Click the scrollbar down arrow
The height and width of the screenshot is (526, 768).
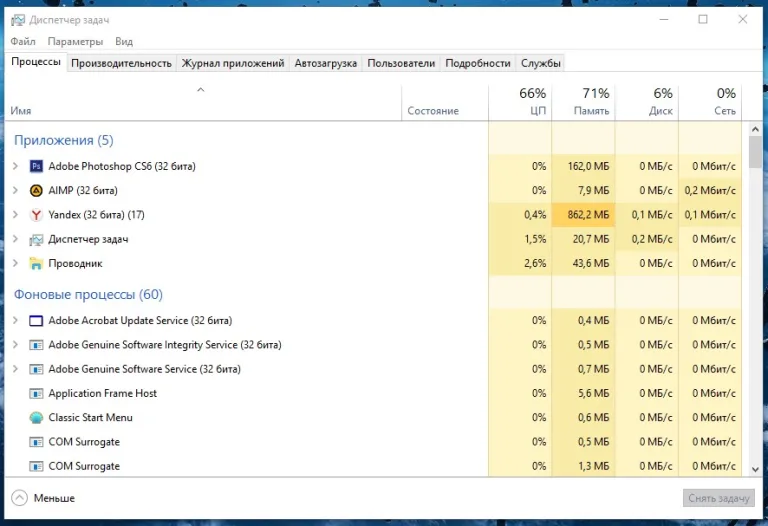coord(755,469)
